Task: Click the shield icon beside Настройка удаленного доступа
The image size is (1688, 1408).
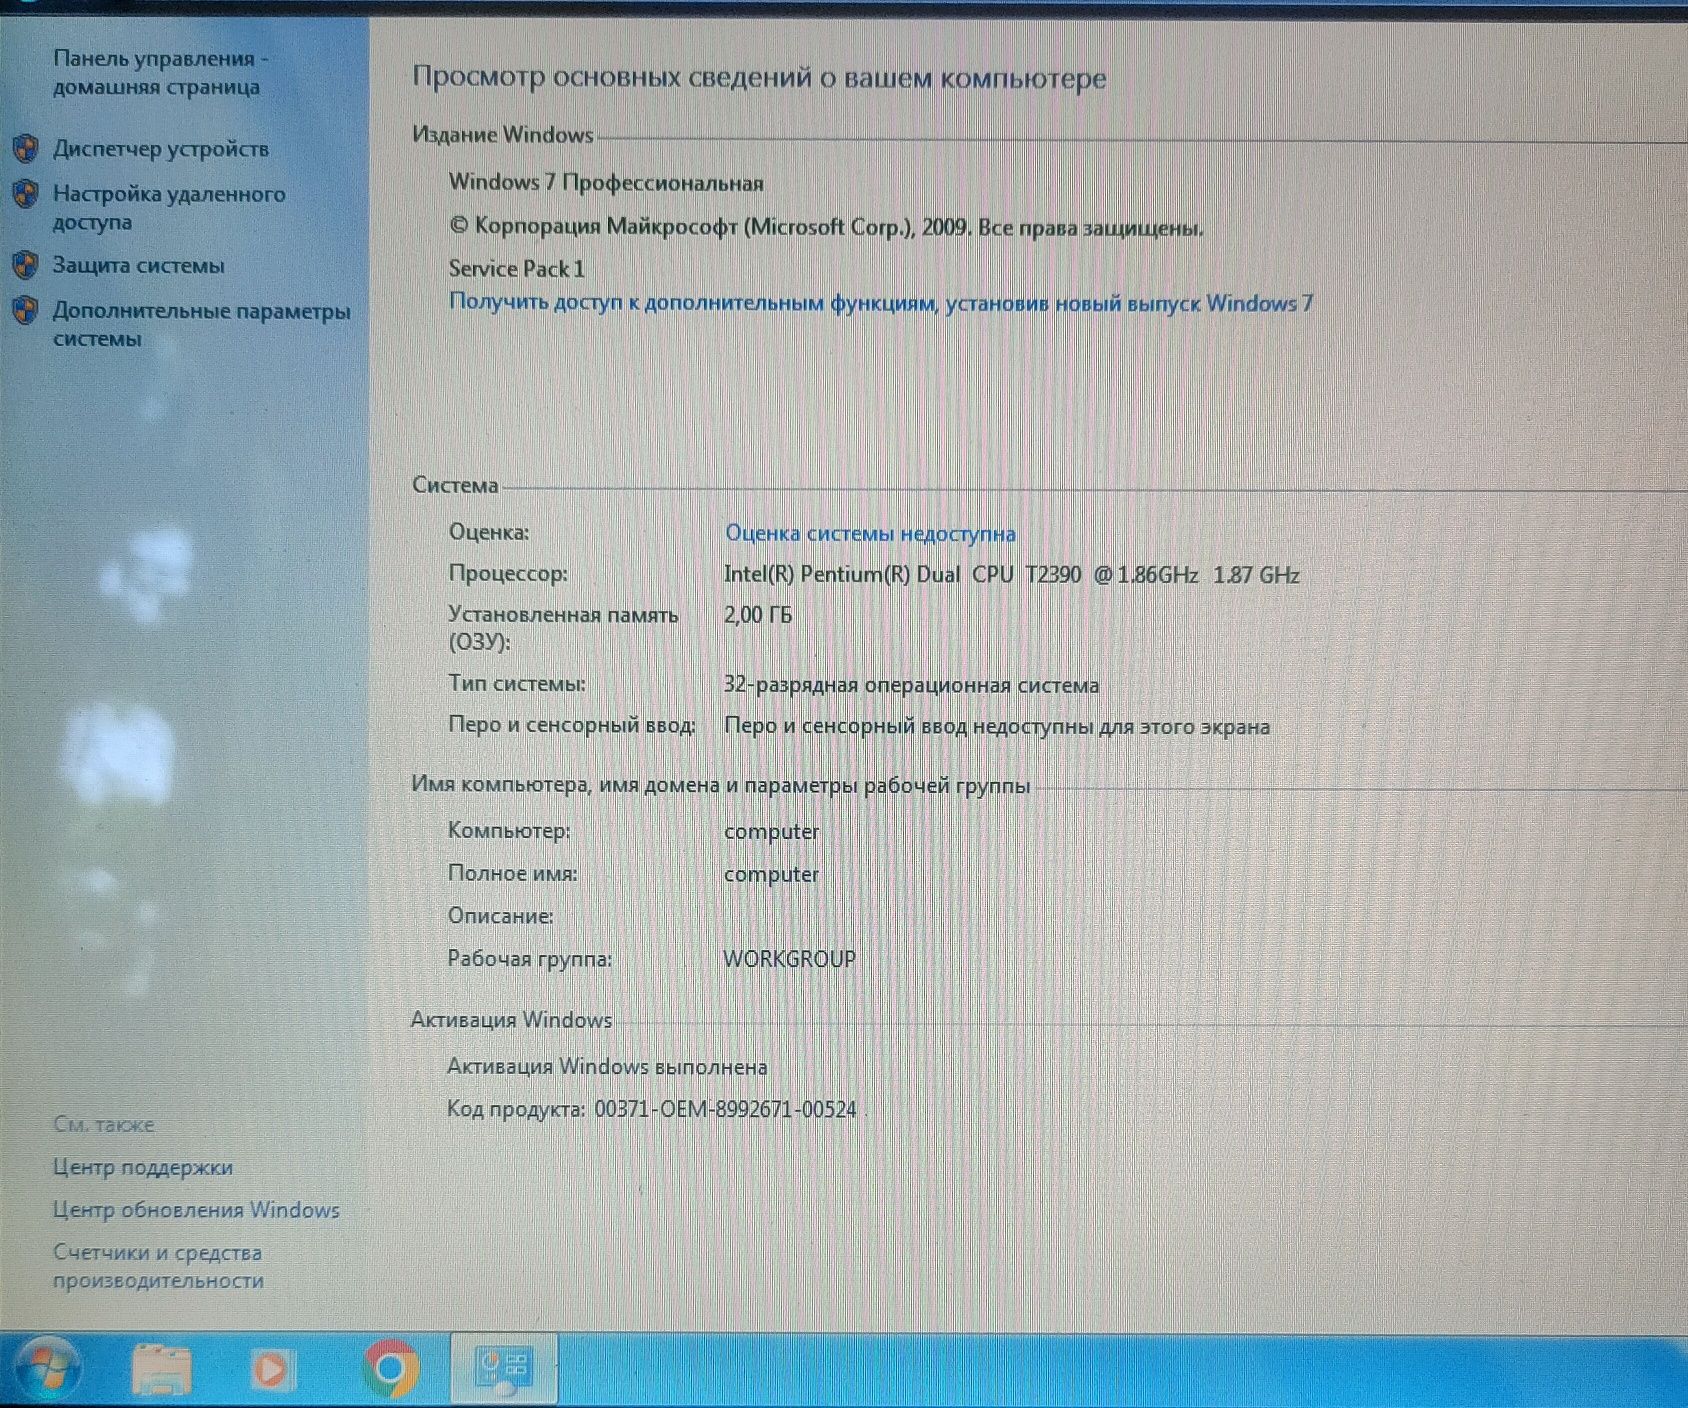Action: click(x=26, y=194)
